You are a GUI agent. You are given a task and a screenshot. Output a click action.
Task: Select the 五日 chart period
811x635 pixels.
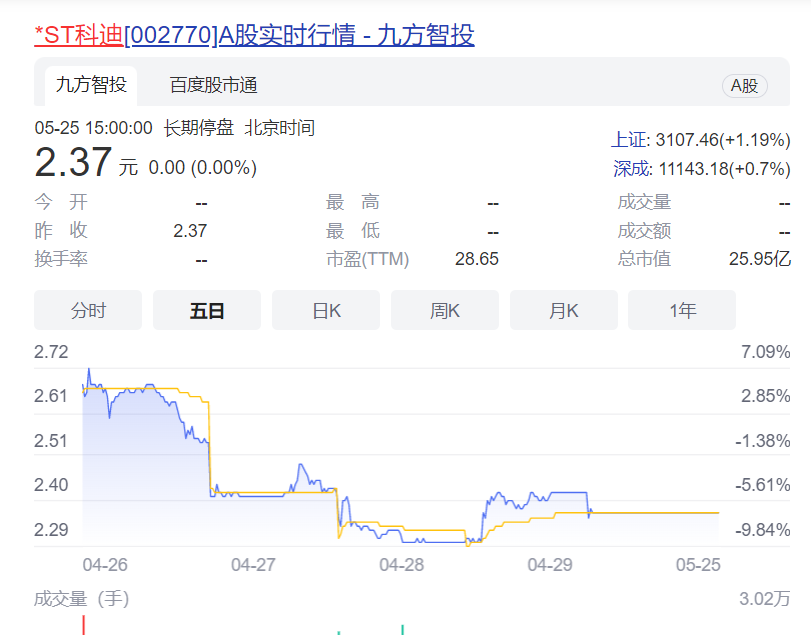click(x=207, y=311)
